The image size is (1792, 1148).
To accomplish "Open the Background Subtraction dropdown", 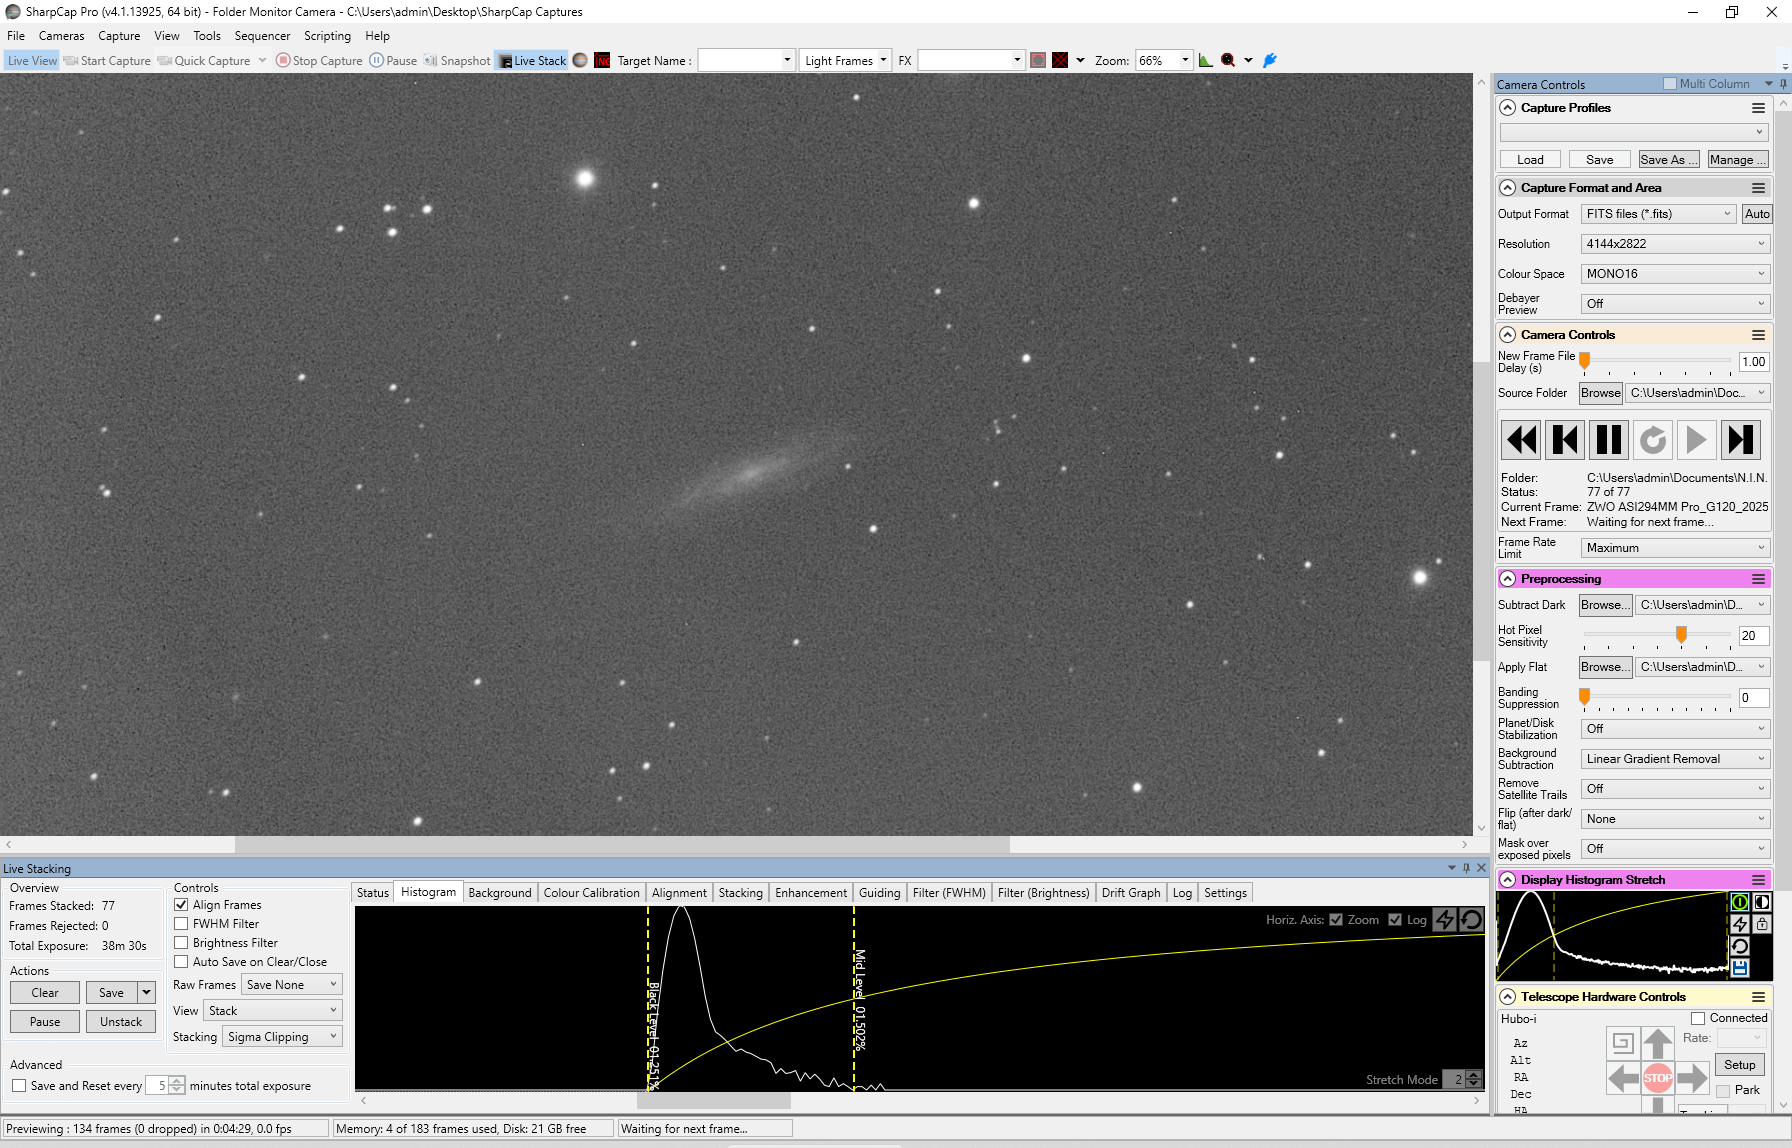I will pyautogui.click(x=1675, y=759).
